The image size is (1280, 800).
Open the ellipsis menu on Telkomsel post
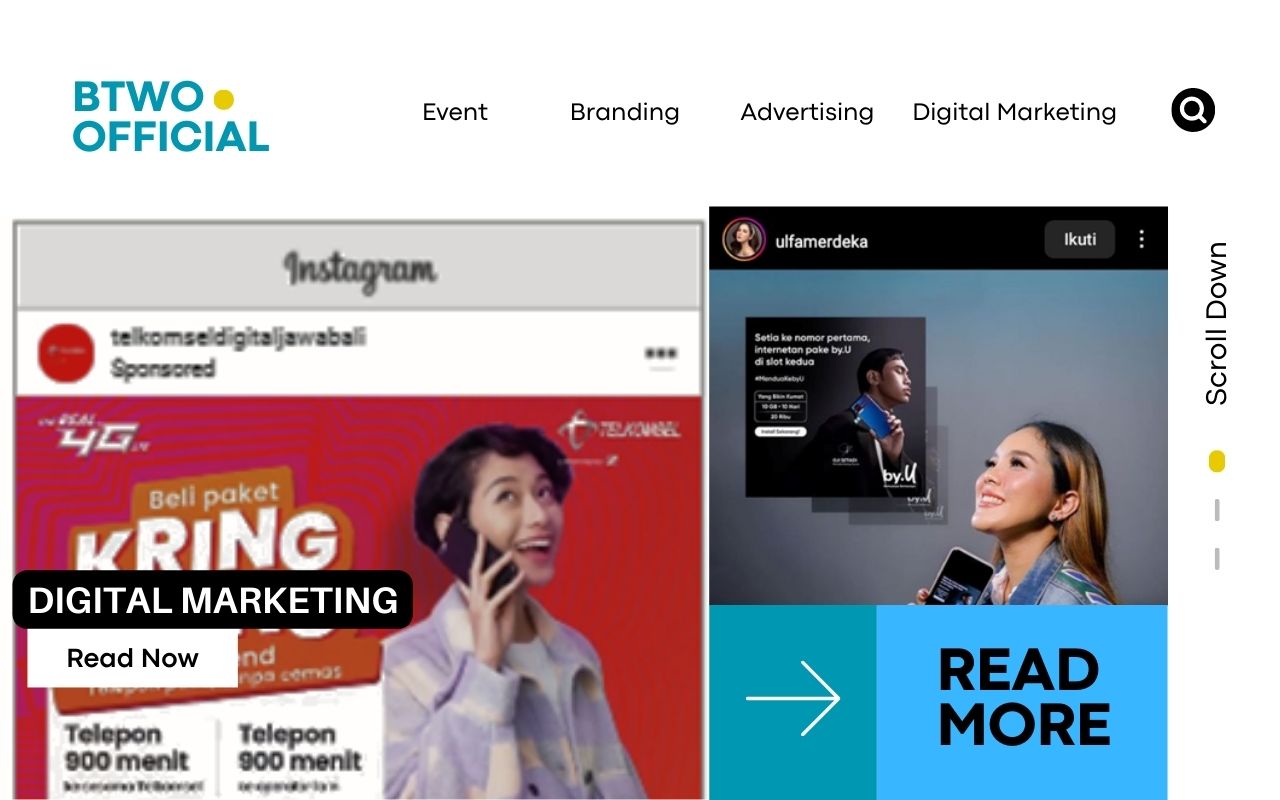tap(661, 353)
